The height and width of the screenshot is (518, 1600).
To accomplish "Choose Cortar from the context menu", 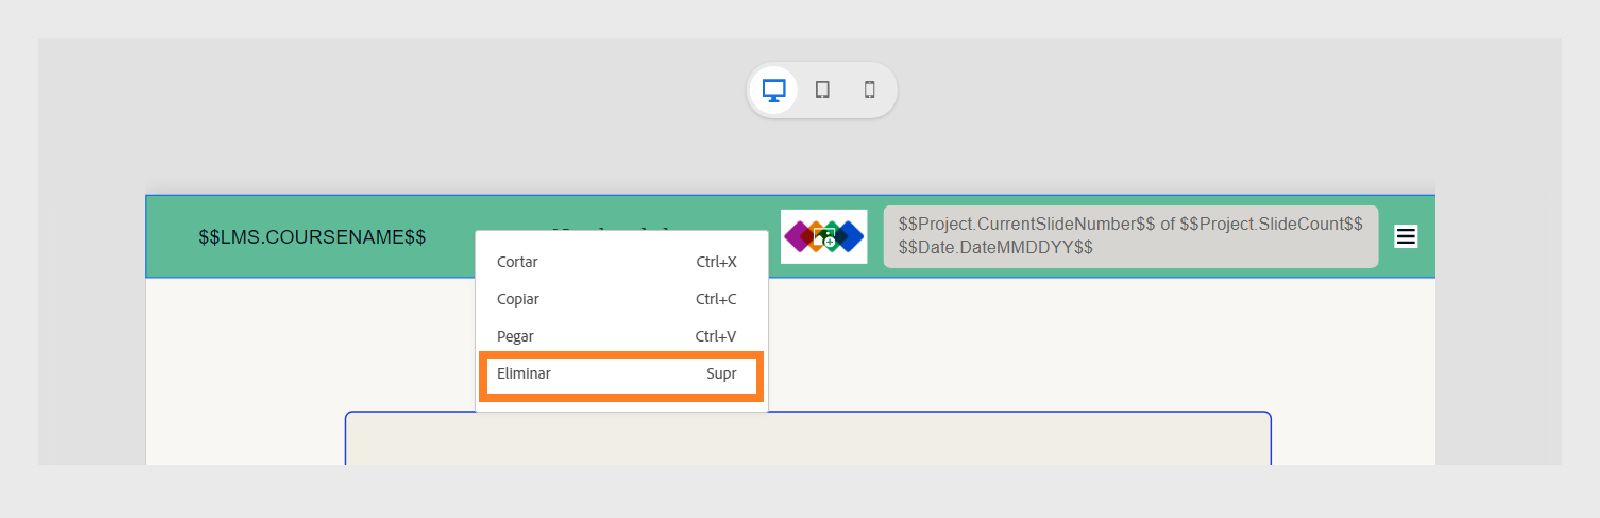I will pyautogui.click(x=517, y=262).
